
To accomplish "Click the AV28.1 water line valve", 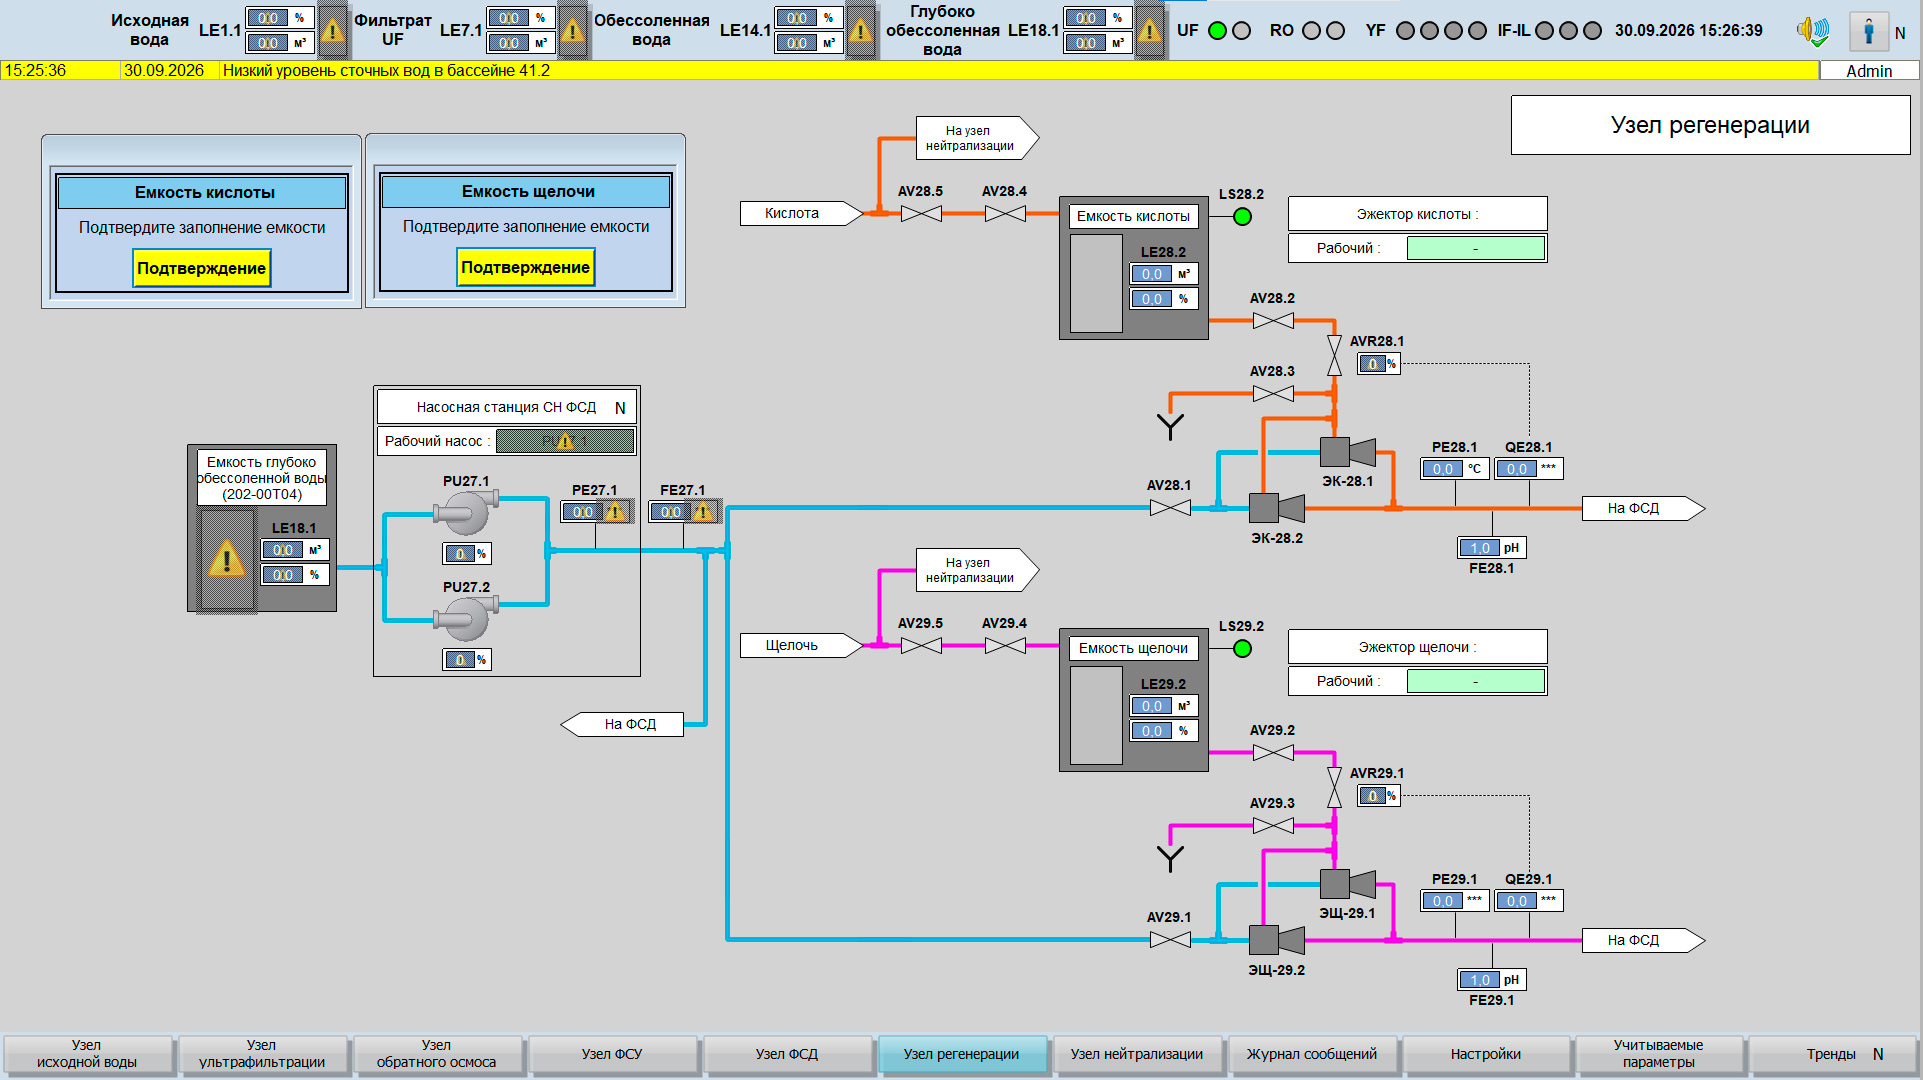I will point(1170,508).
